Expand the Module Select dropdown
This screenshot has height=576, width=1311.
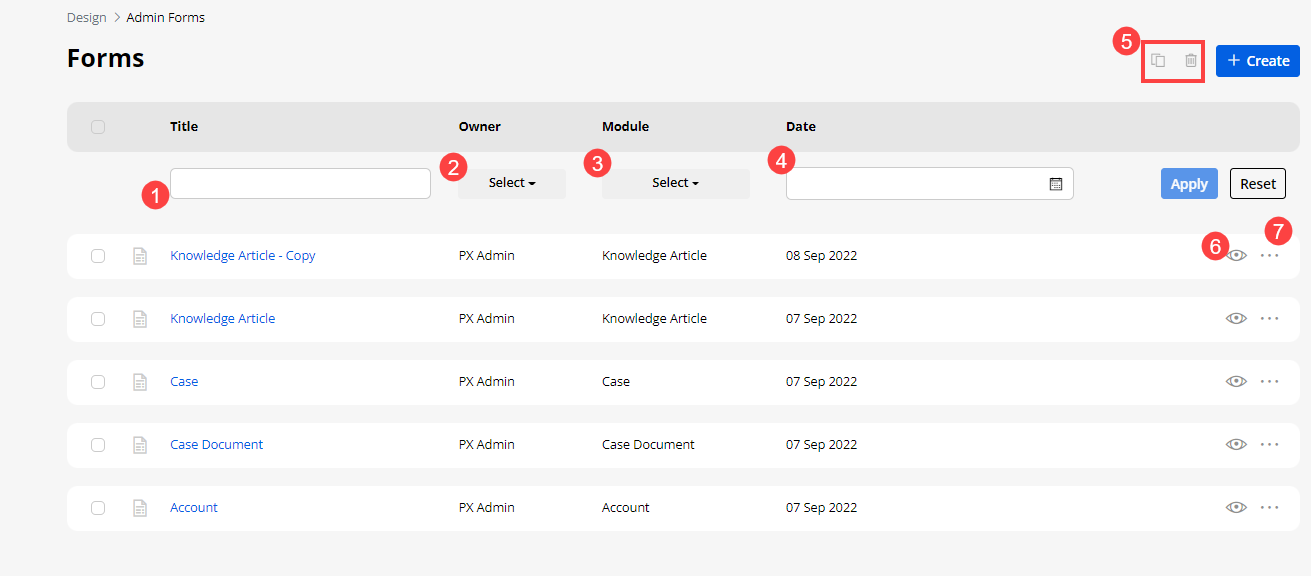(675, 183)
